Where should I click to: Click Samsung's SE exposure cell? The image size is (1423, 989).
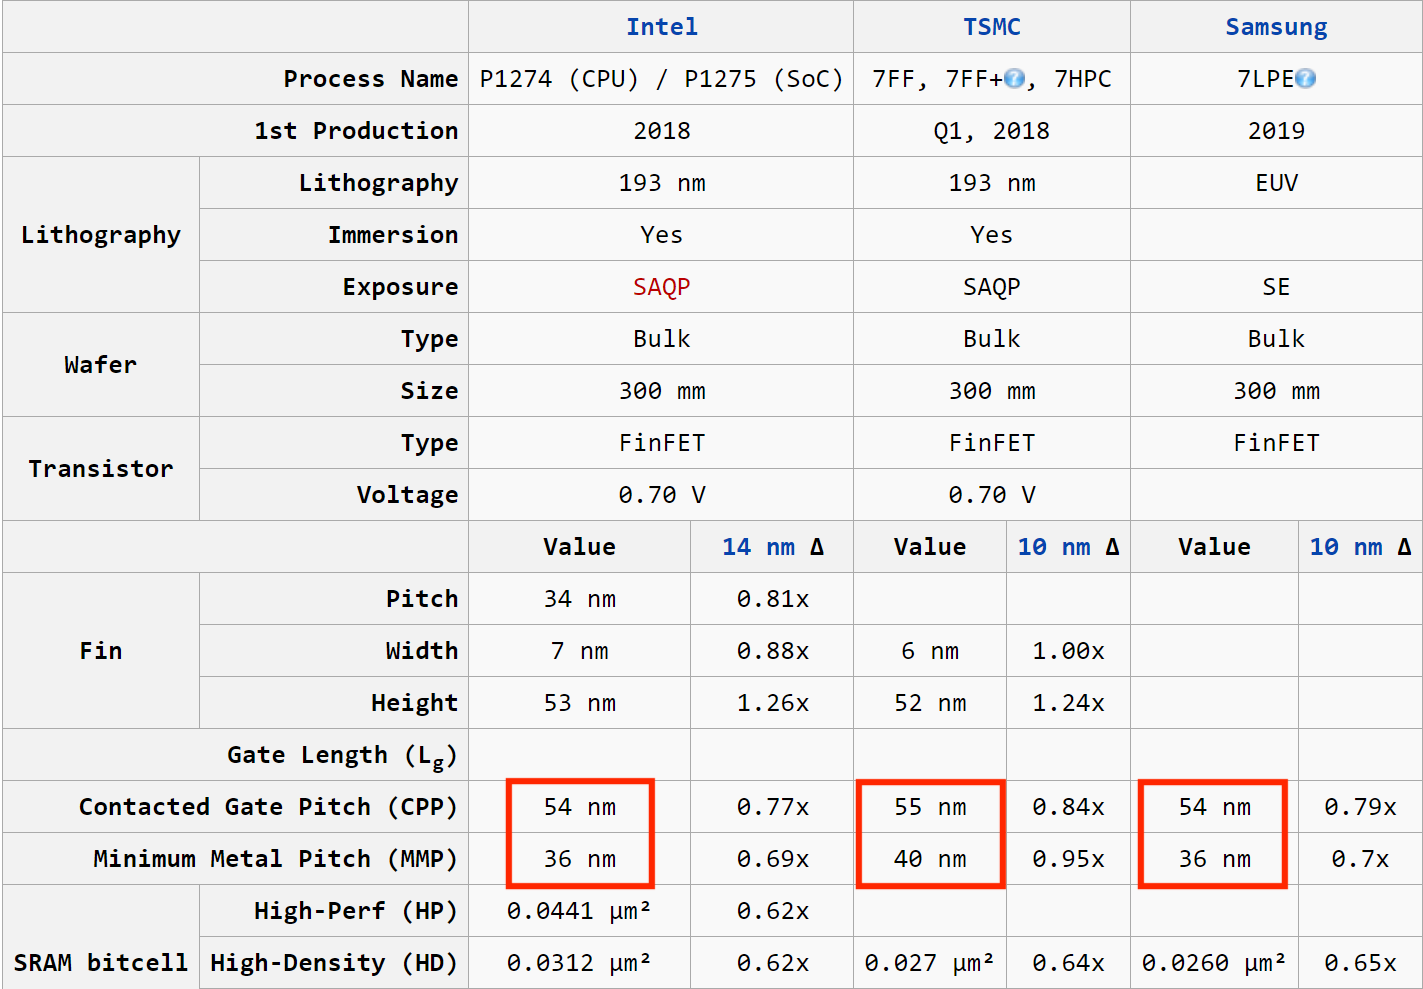[x=1277, y=287]
